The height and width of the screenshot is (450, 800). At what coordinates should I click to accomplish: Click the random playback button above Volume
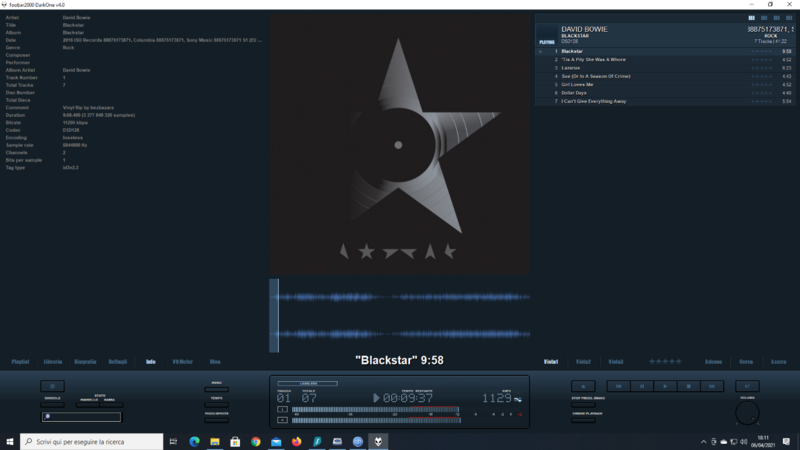(747, 386)
